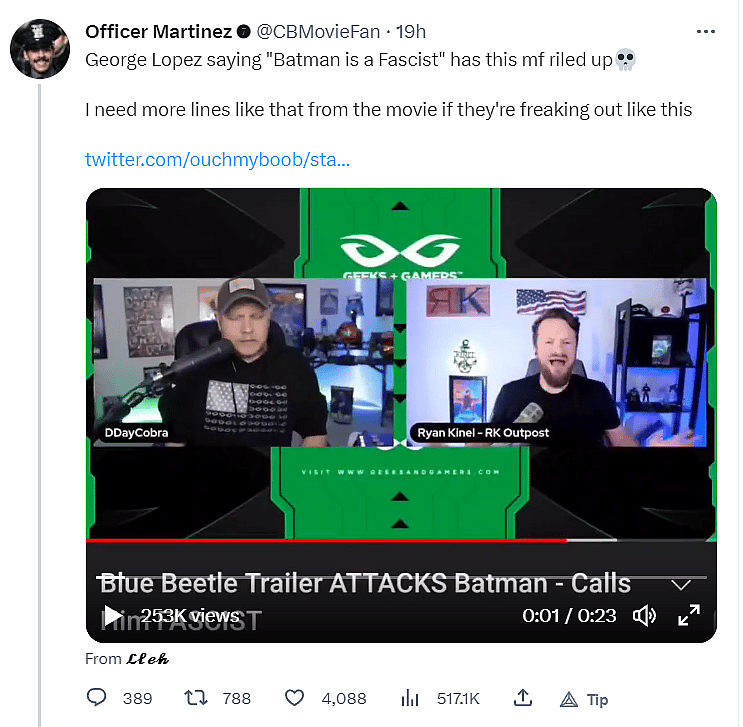Click the verified badge next to name
This screenshot has height=727, width=743.
point(243,32)
